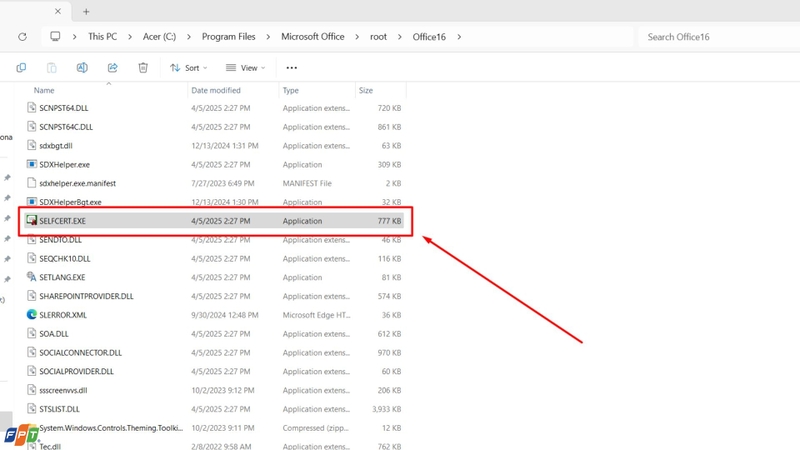Sort by Date modified column header

point(216,90)
